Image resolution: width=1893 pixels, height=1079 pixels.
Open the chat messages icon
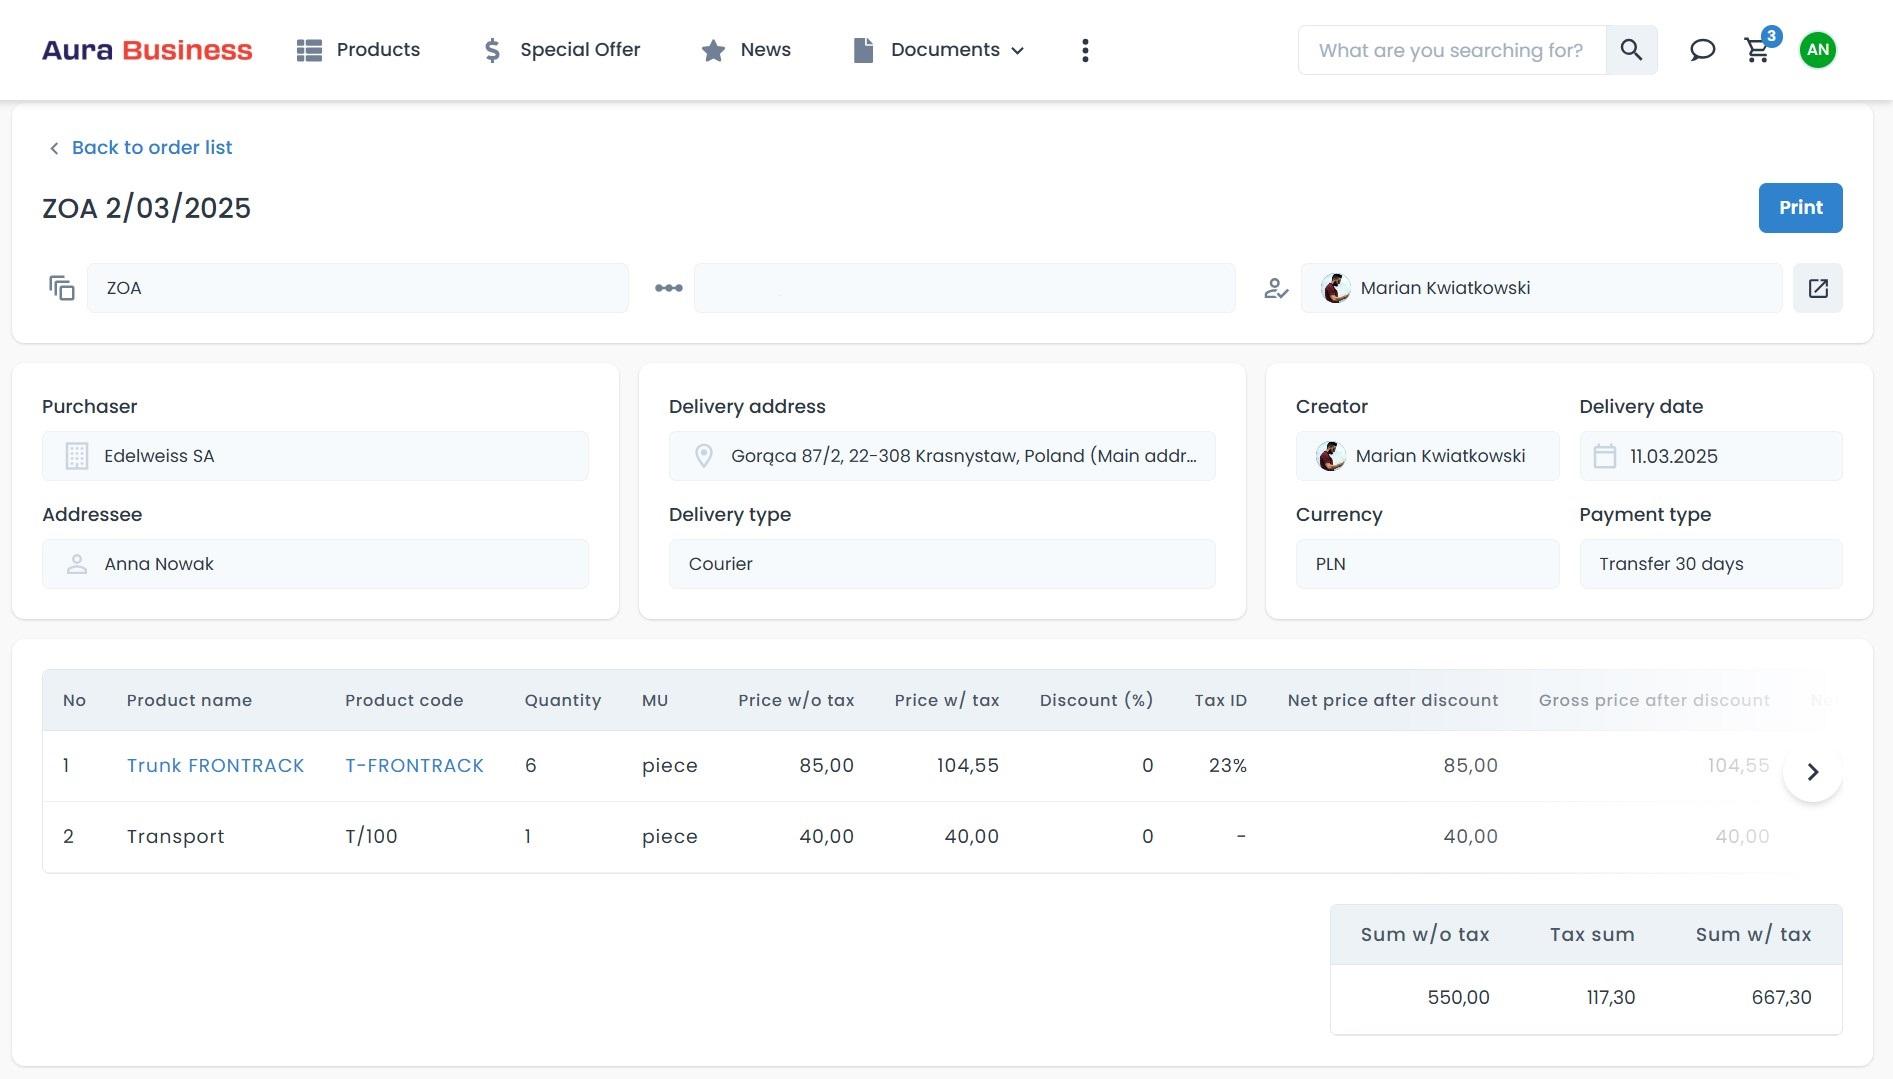[x=1702, y=50]
